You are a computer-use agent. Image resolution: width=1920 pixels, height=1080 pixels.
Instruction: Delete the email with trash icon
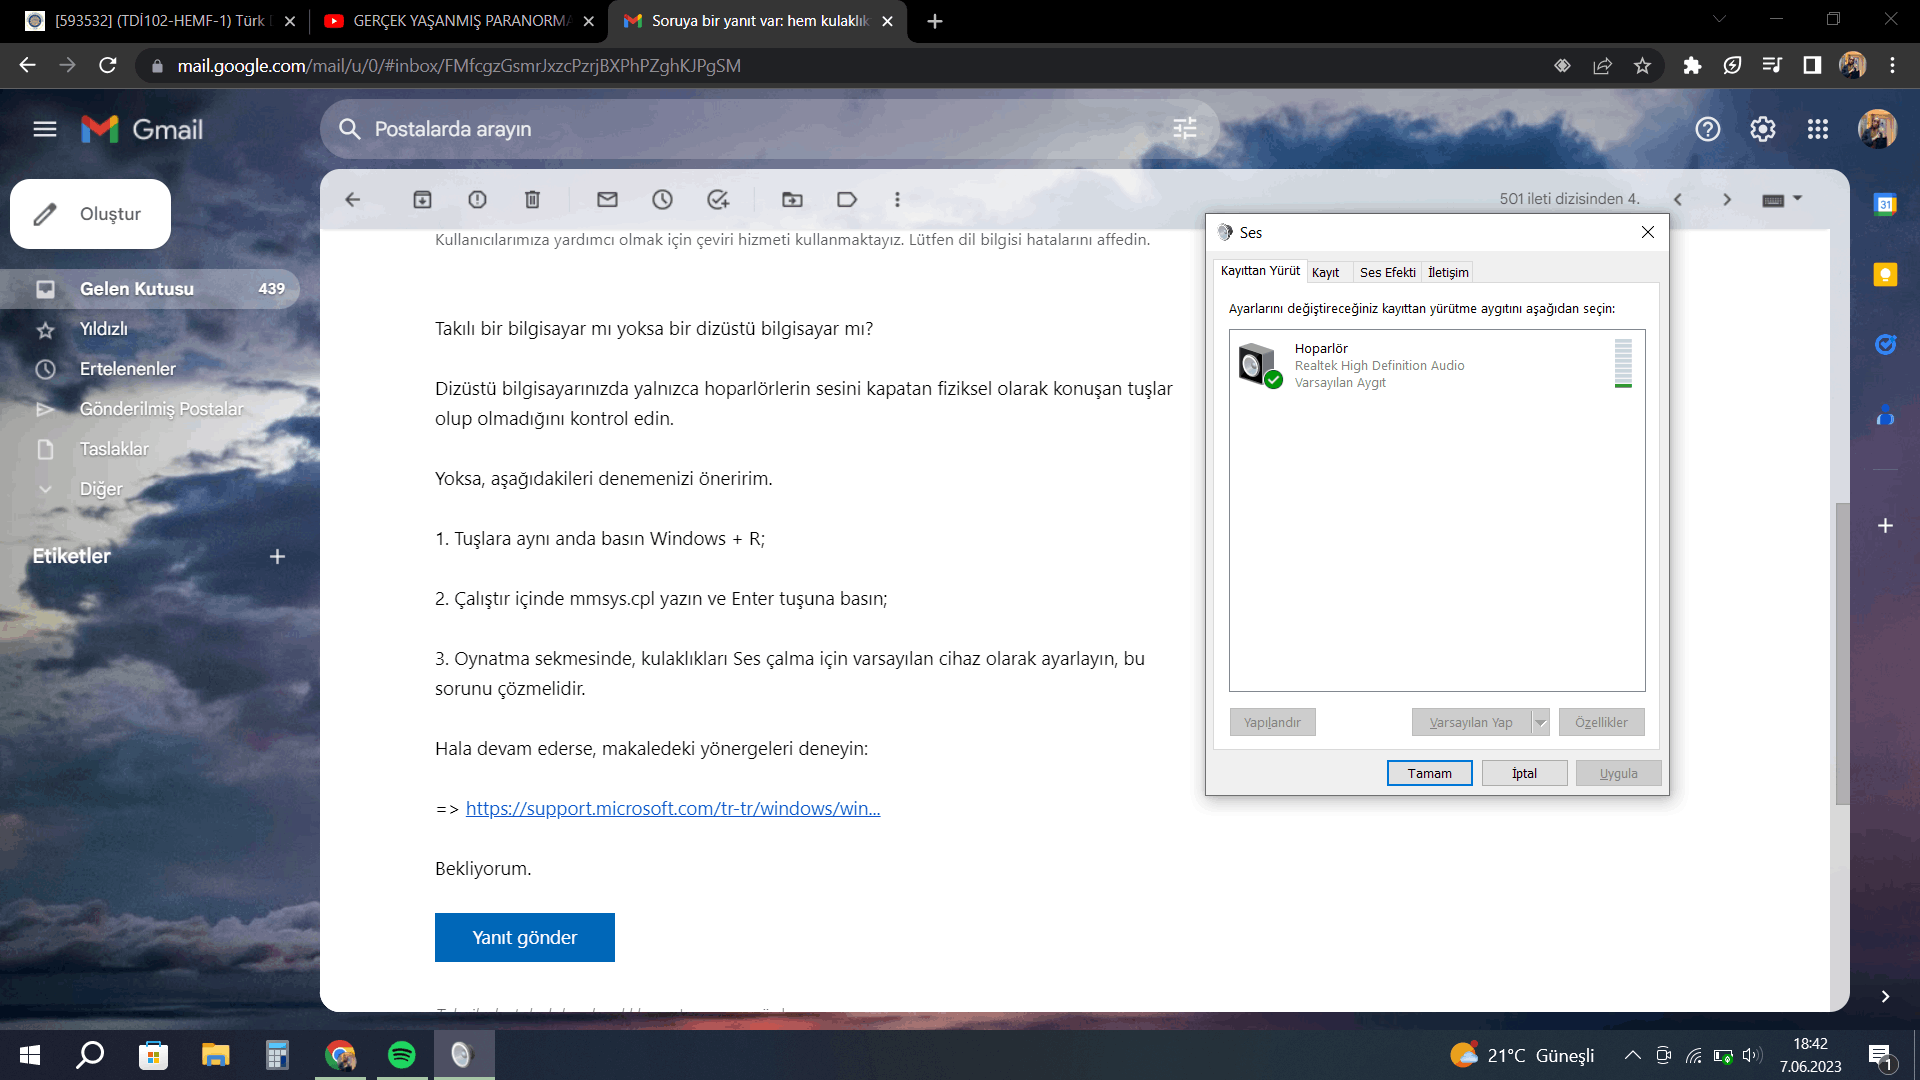[532, 200]
